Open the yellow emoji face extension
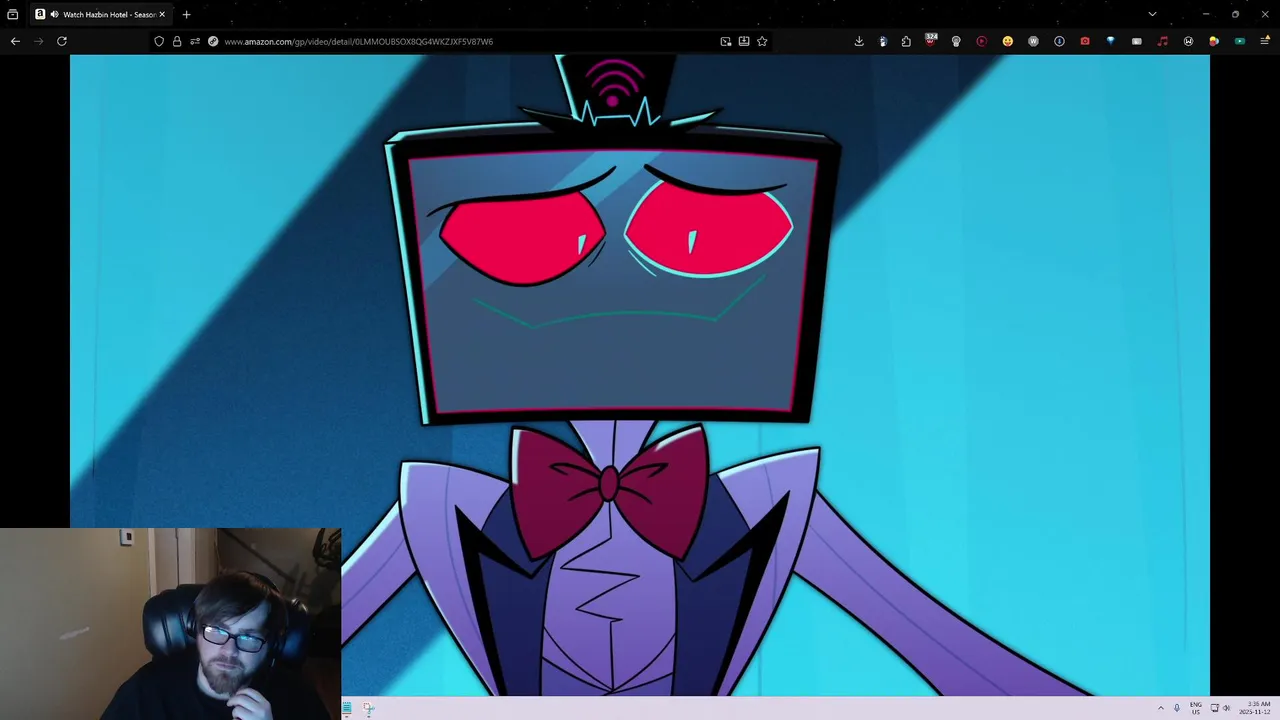The width and height of the screenshot is (1280, 720). pos(1007,41)
